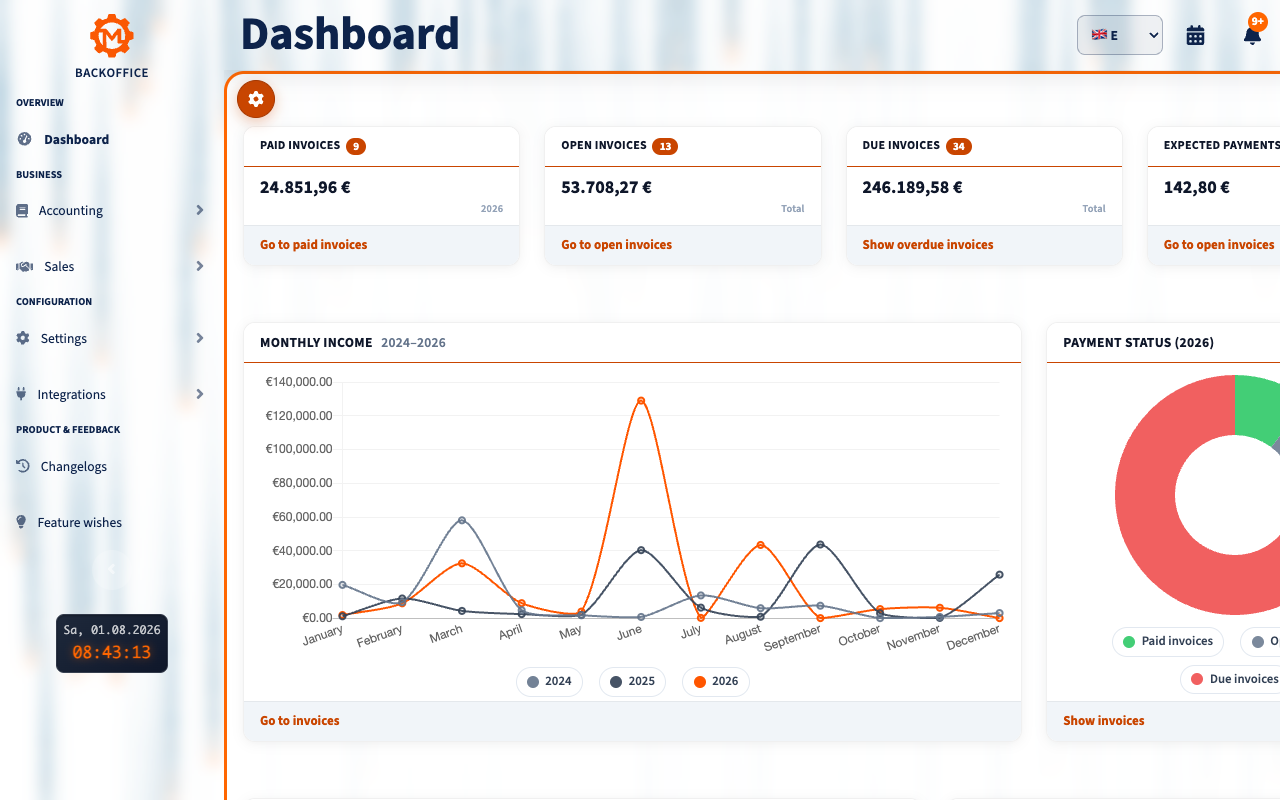The height and width of the screenshot is (800, 1280).
Task: Click the amount 142,80 €
Action: [x=1197, y=187]
